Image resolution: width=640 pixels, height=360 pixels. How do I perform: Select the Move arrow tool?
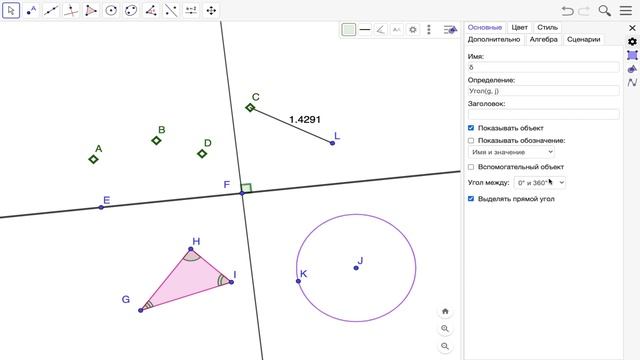click(11, 10)
